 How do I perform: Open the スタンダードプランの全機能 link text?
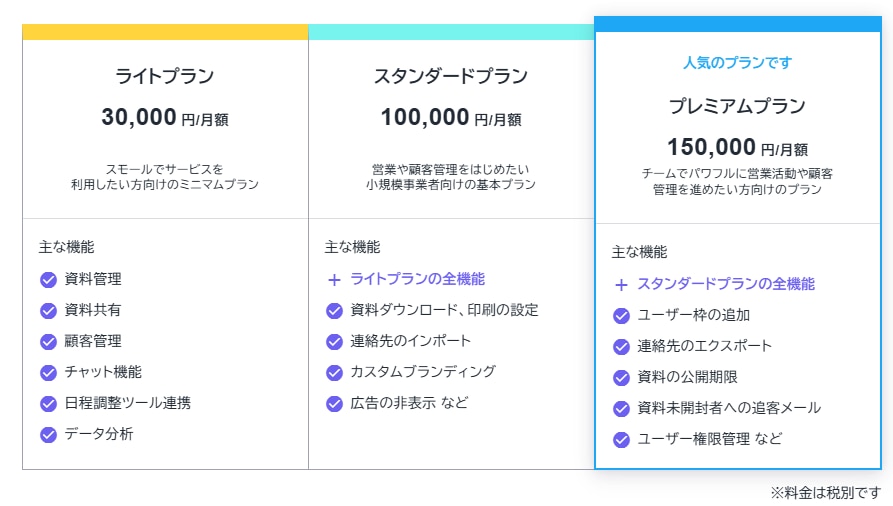click(726, 284)
